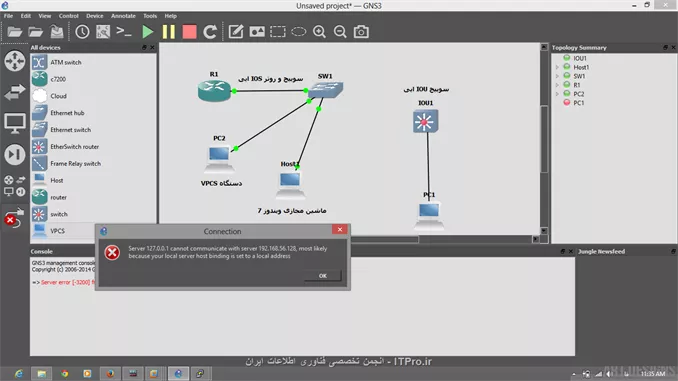Expand R1 in Topology Summary

pyautogui.click(x=557, y=85)
